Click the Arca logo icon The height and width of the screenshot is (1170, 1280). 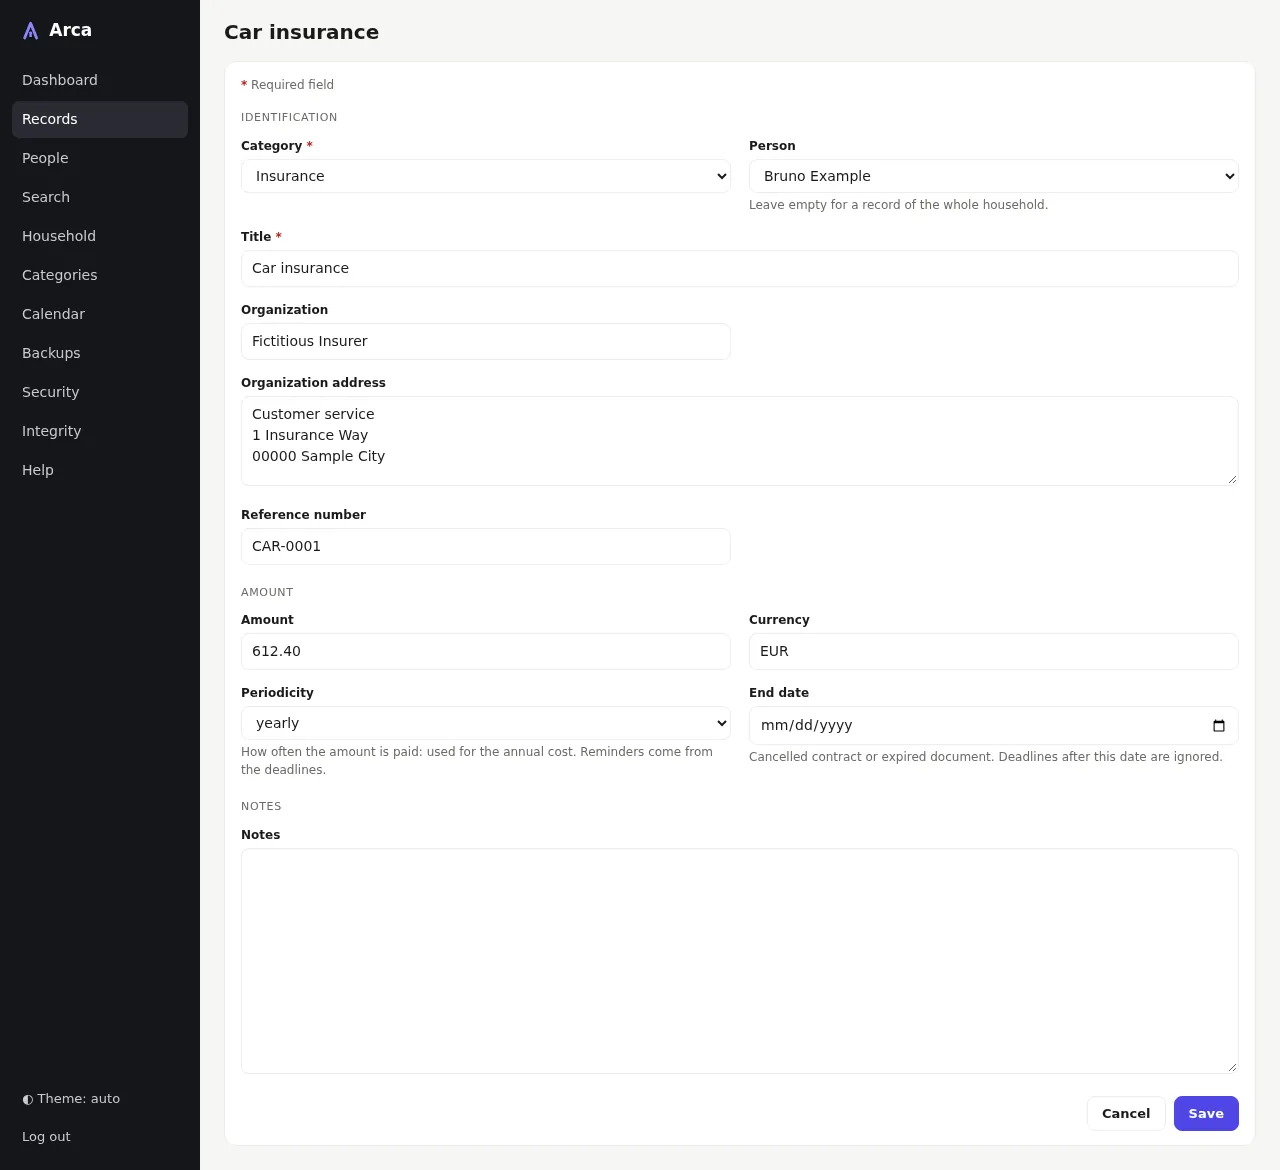[x=31, y=31]
